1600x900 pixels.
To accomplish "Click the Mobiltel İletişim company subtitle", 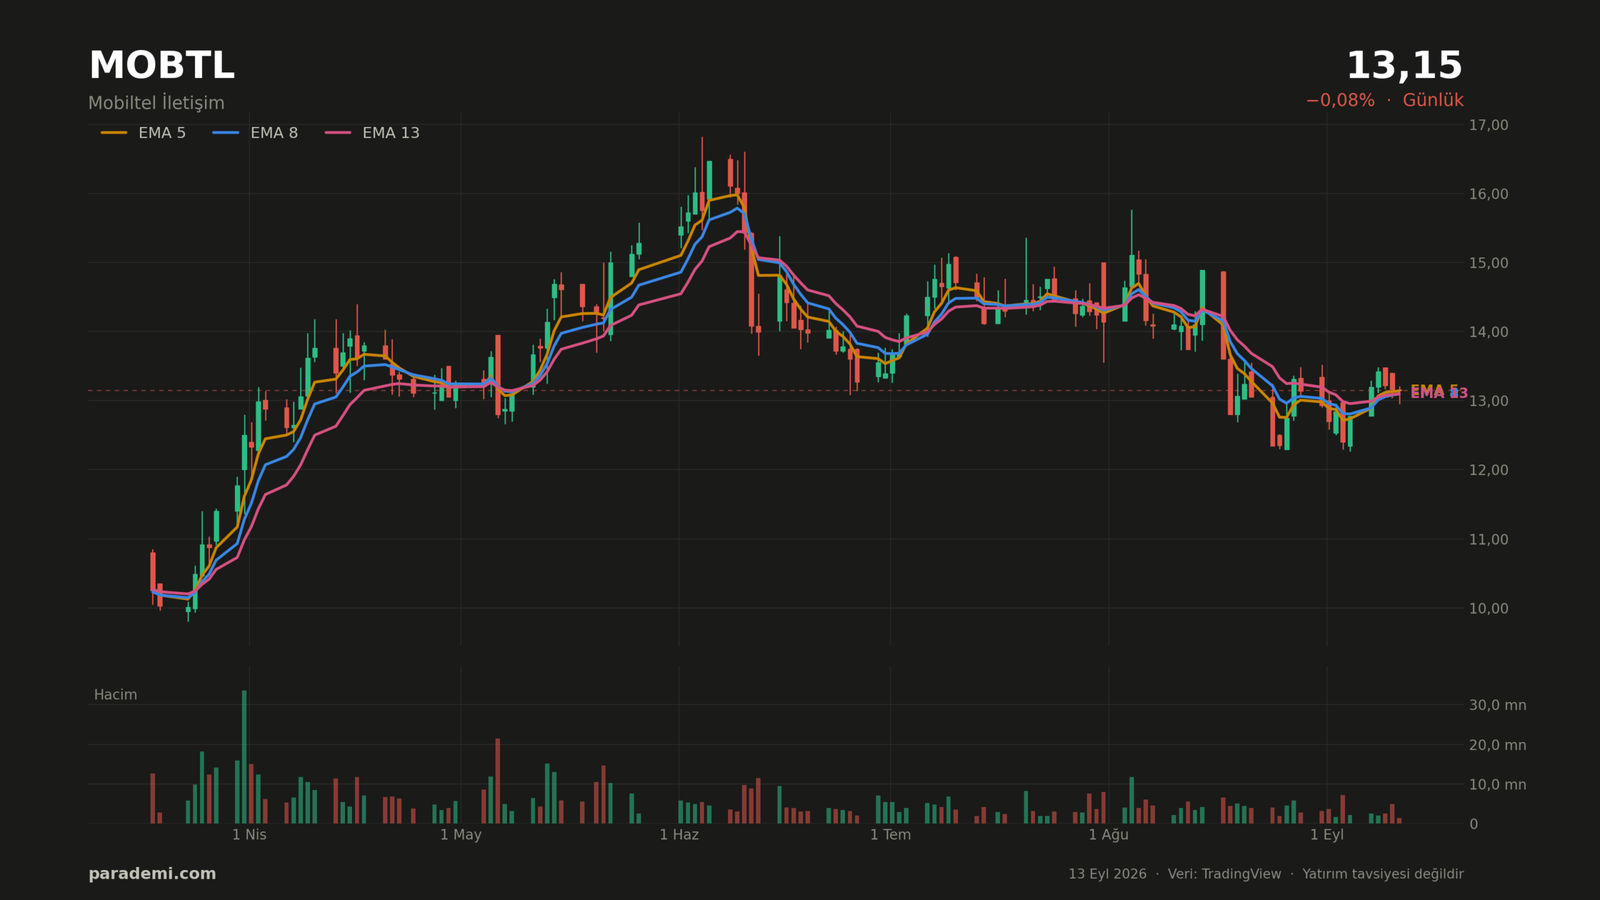I will click(x=156, y=103).
